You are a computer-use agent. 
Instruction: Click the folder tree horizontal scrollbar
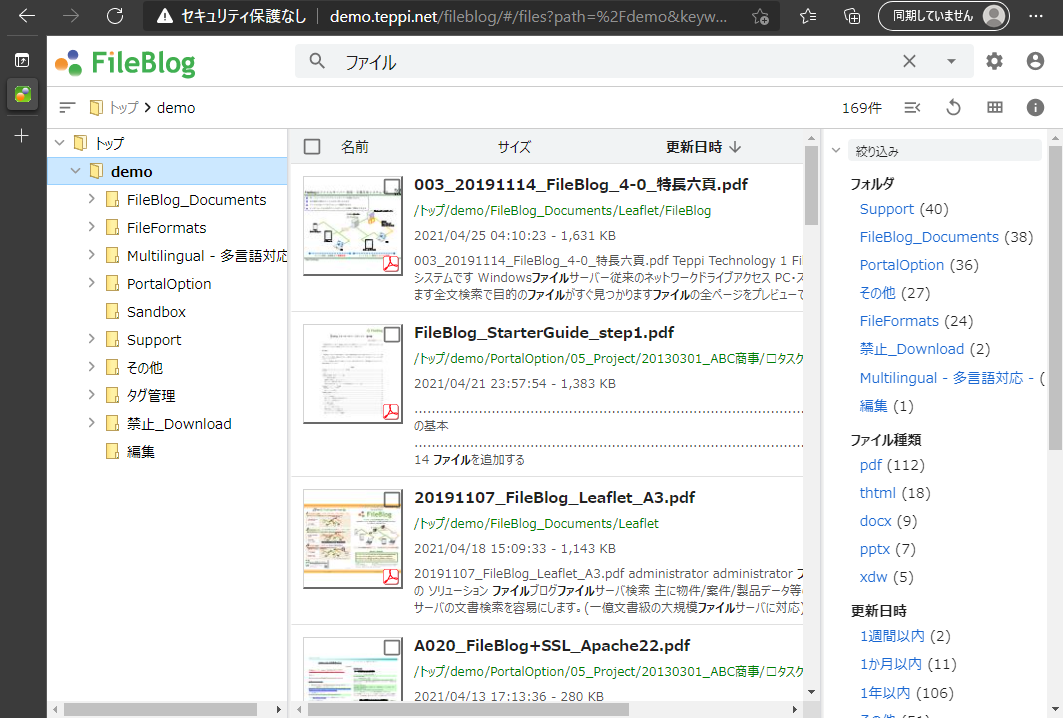[x=161, y=709]
